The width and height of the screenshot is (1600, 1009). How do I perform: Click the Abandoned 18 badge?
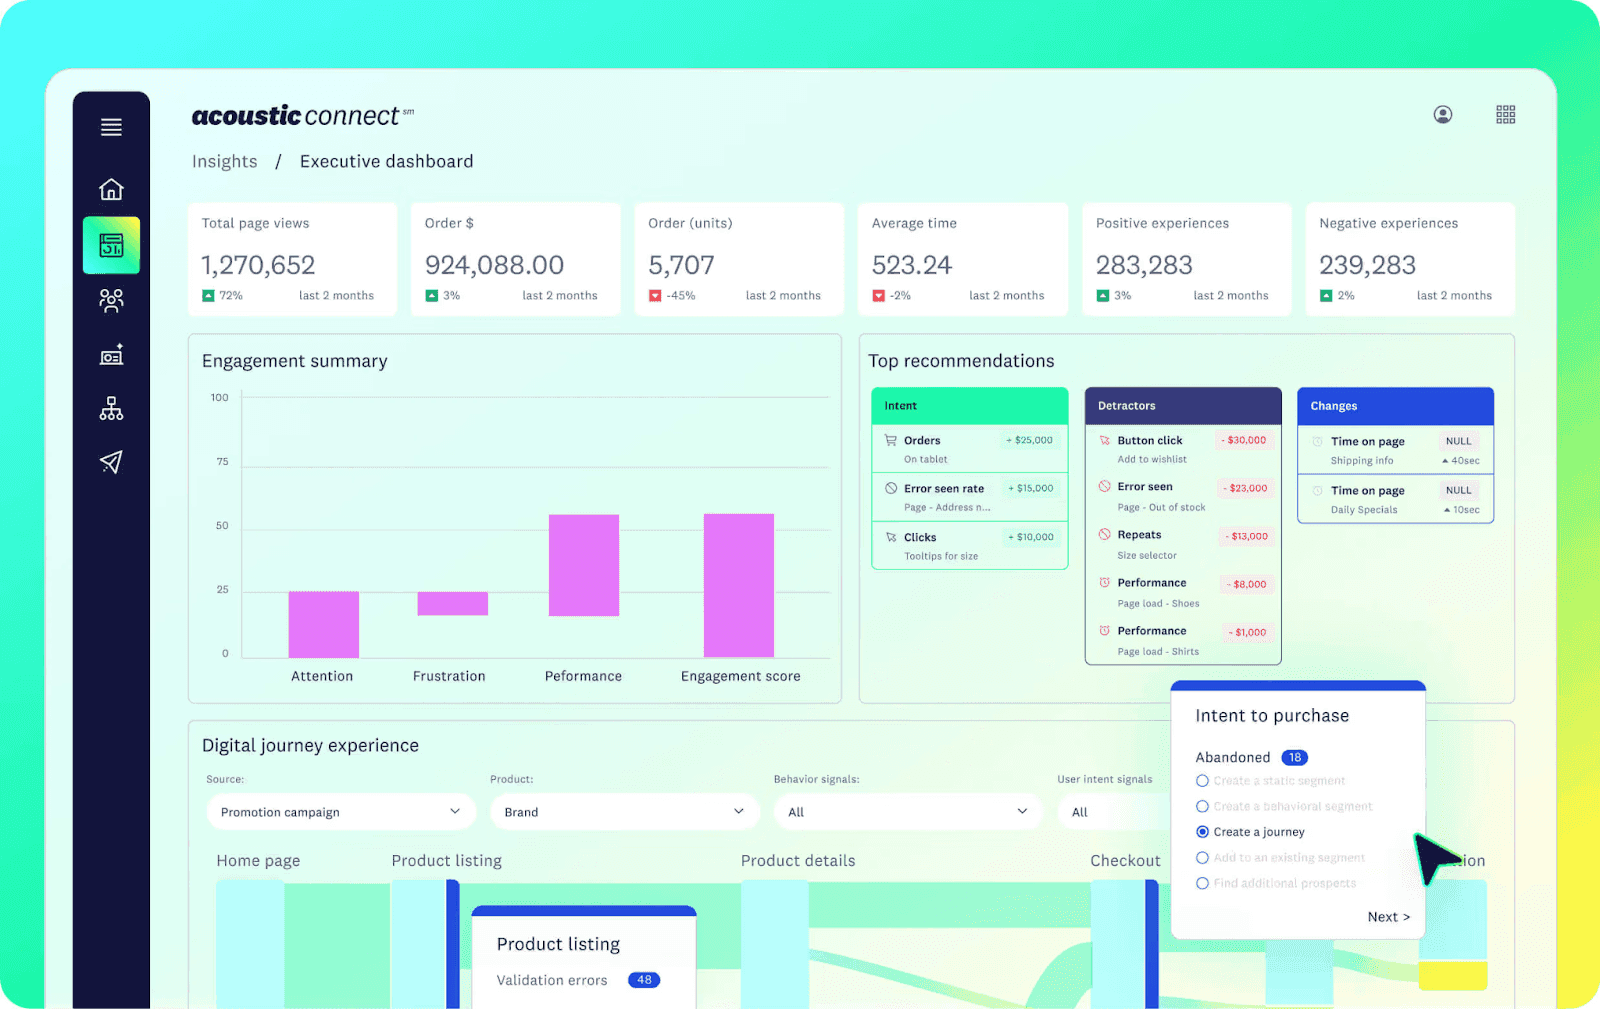1295,757
